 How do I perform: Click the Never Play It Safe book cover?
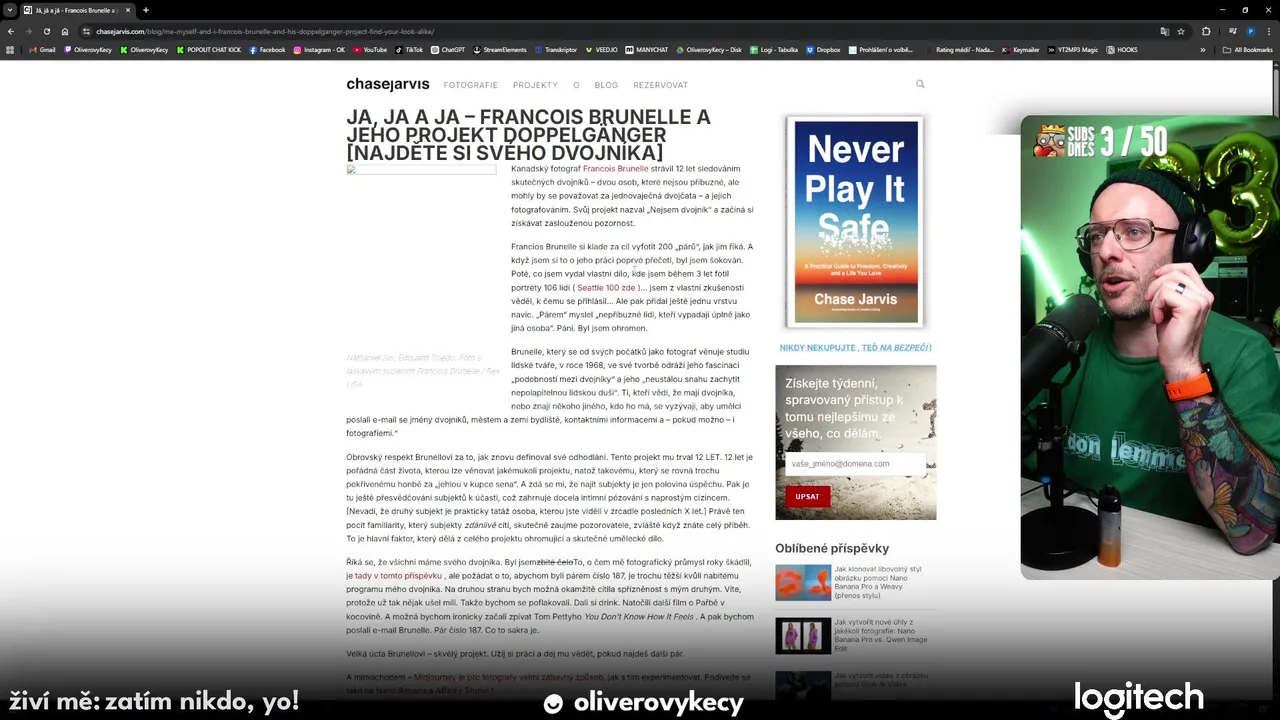point(855,222)
